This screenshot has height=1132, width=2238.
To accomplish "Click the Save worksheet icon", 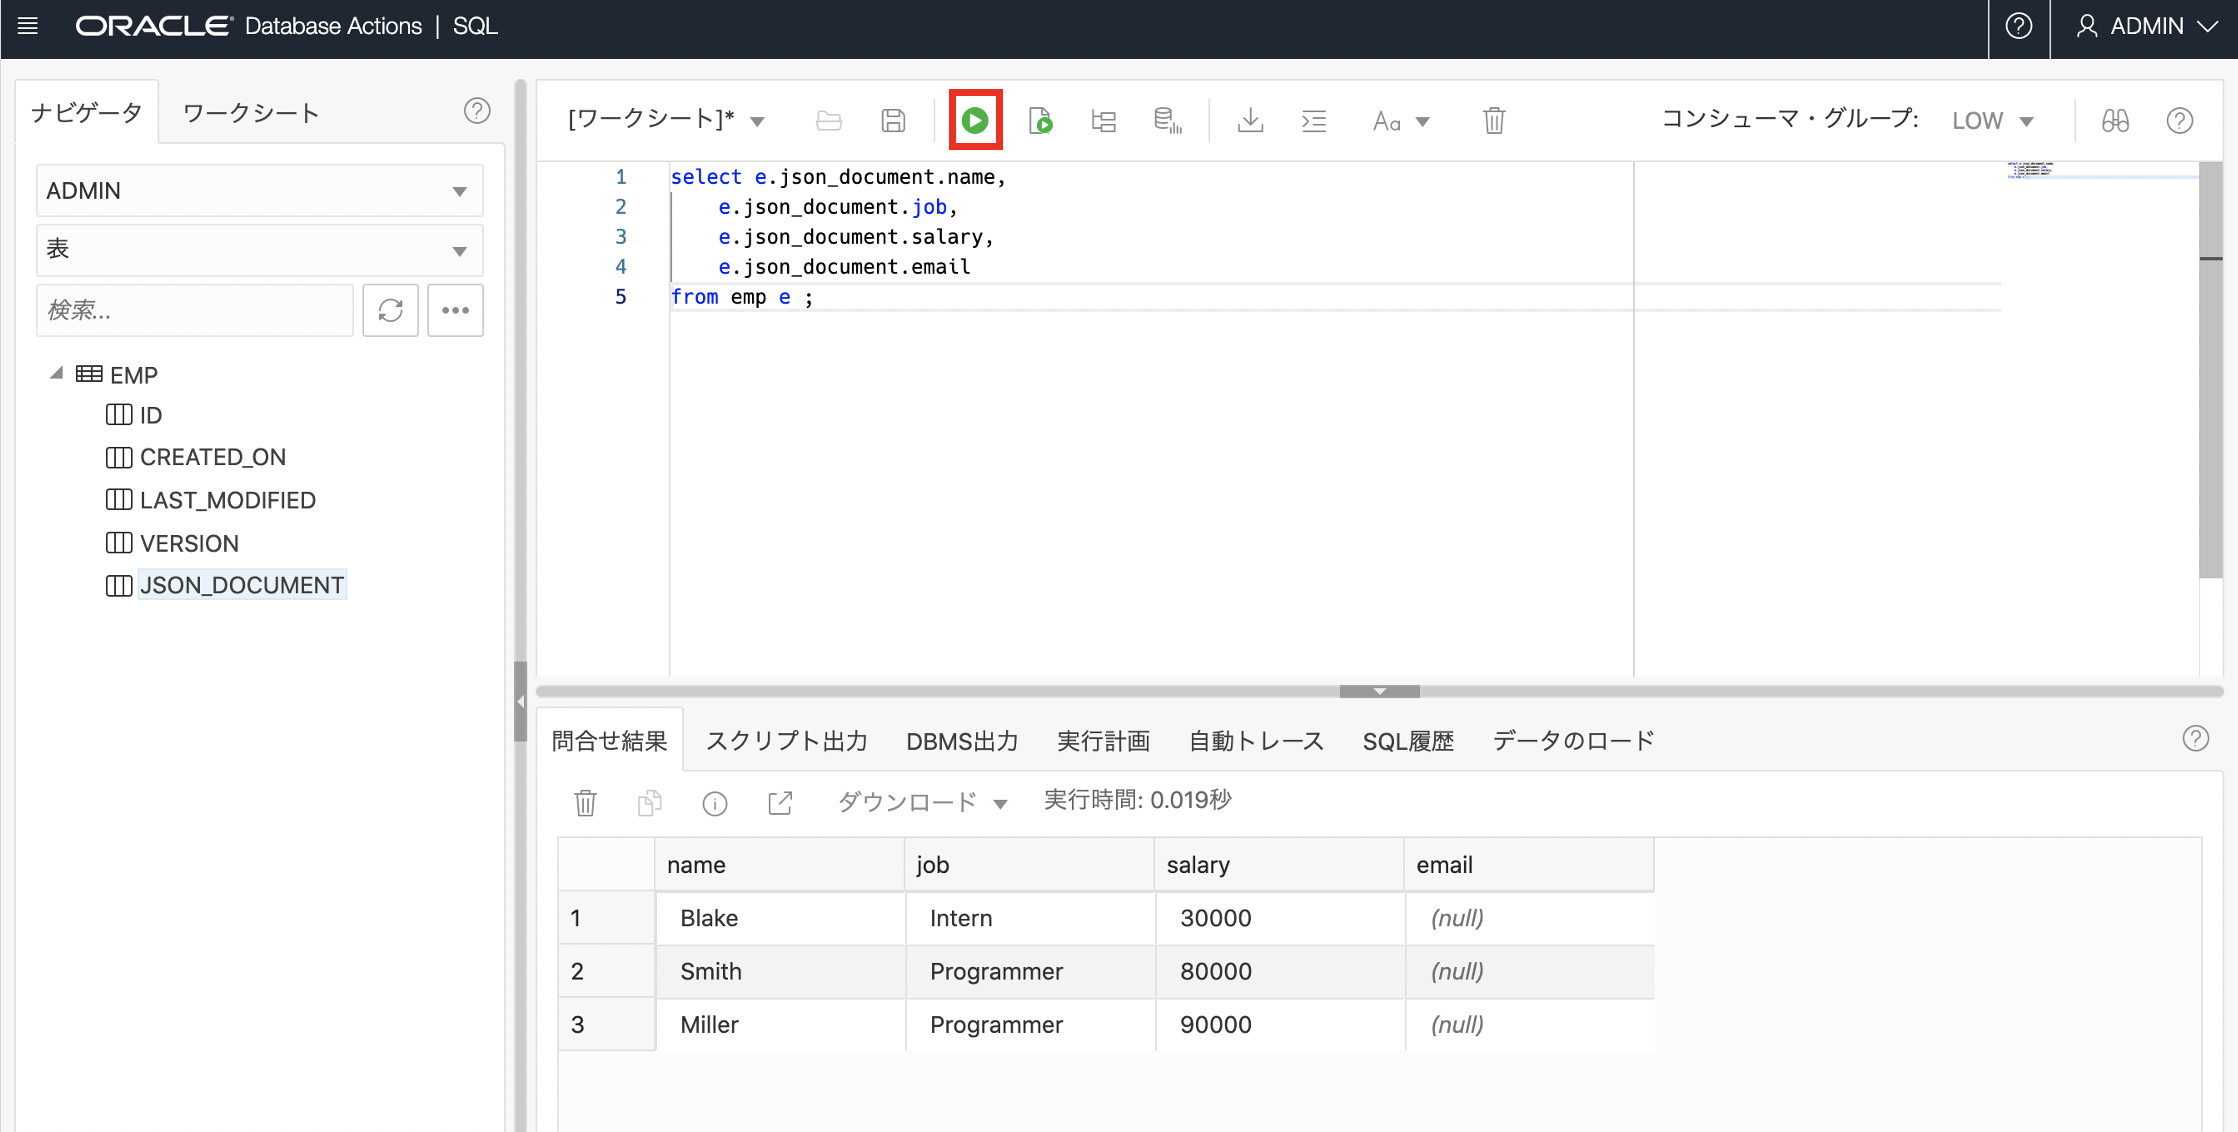I will coord(893,121).
